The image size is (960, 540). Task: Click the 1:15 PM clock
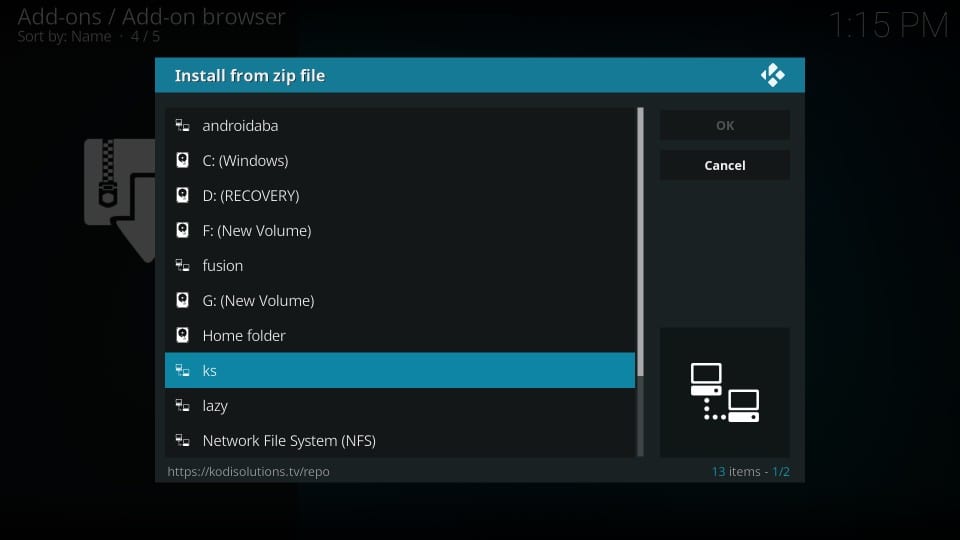(888, 26)
